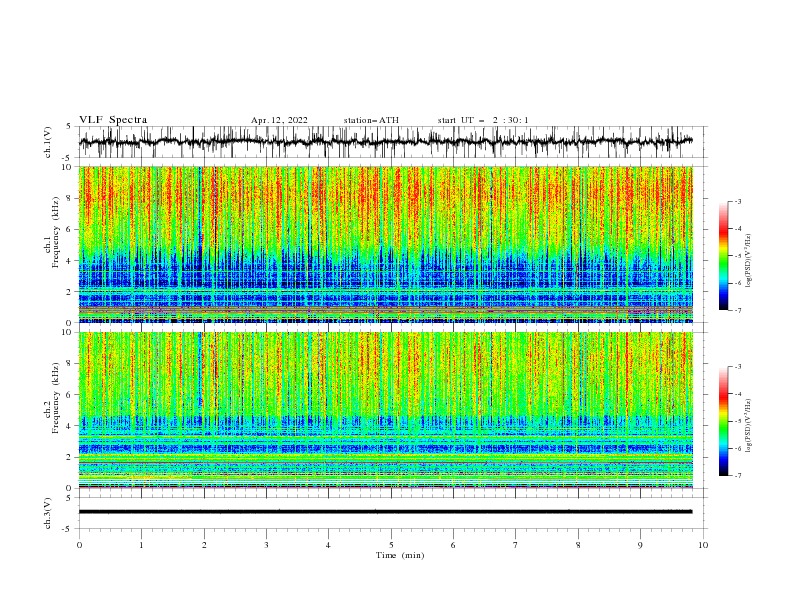Click tick label "10" on the Time axis

coord(703,545)
